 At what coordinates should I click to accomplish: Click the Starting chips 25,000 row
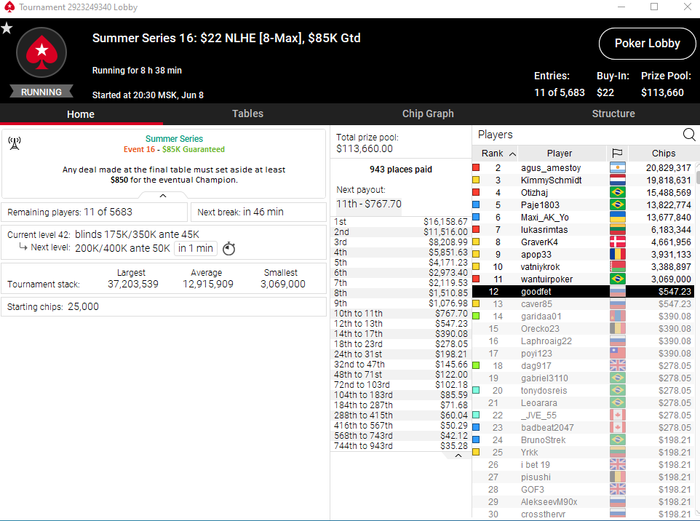(x=163, y=307)
